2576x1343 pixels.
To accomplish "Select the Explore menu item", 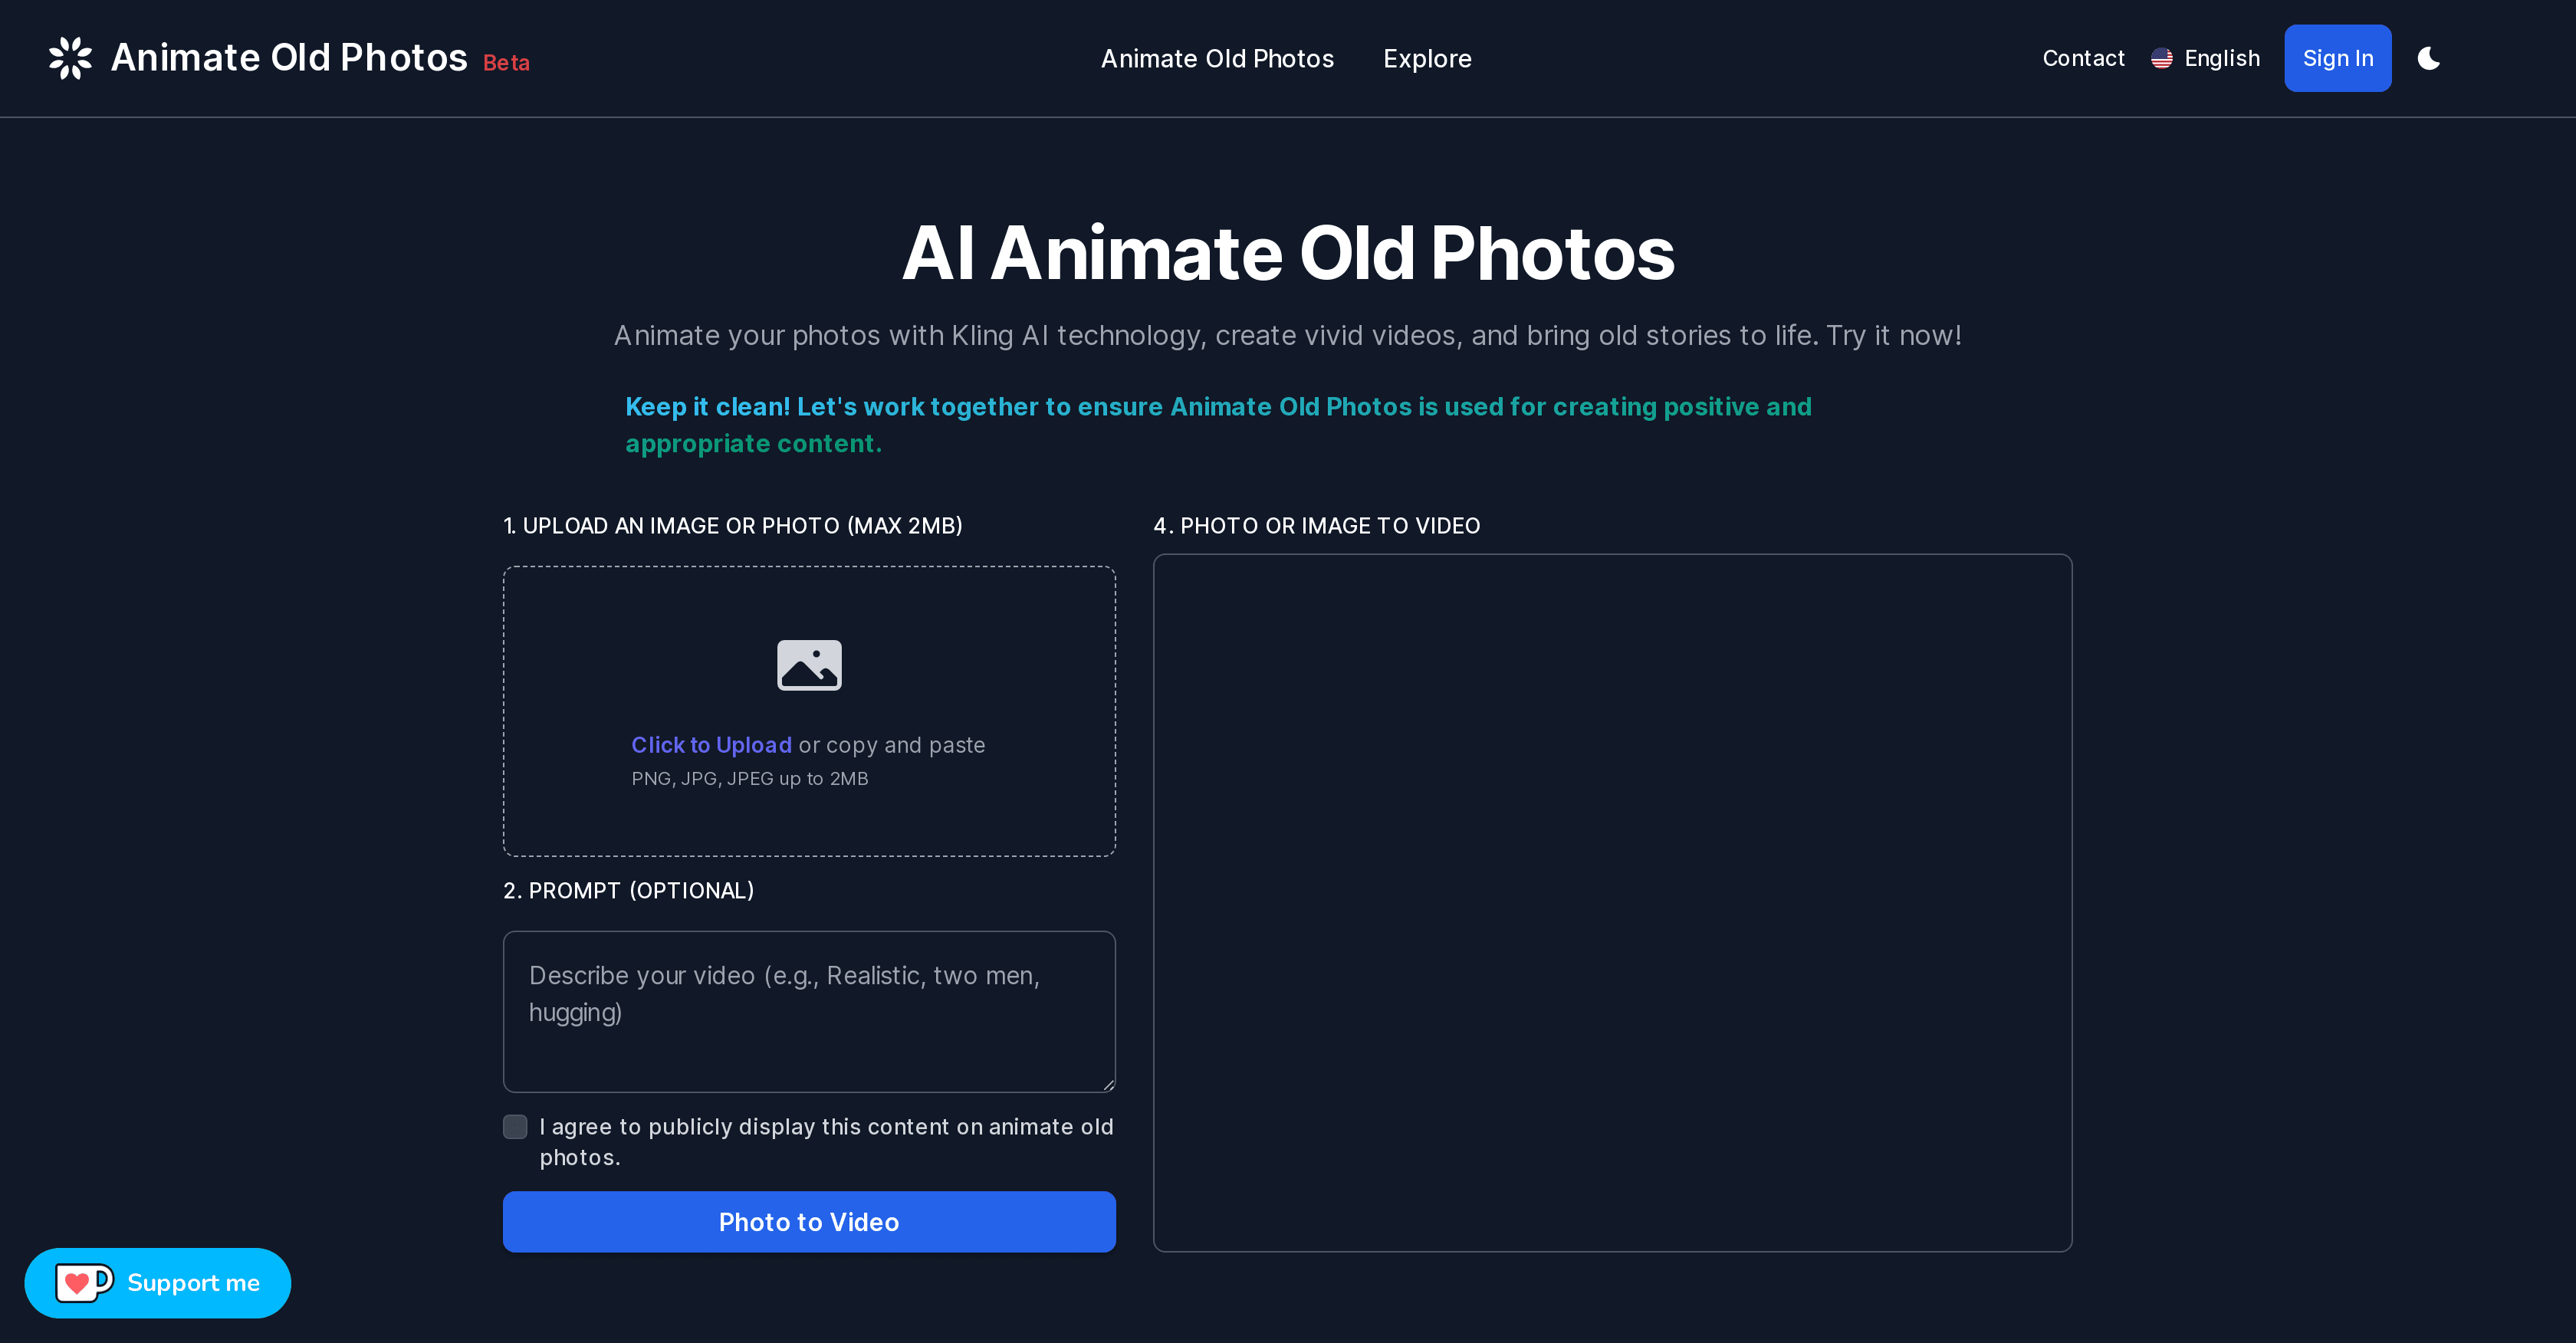I will [x=1427, y=59].
